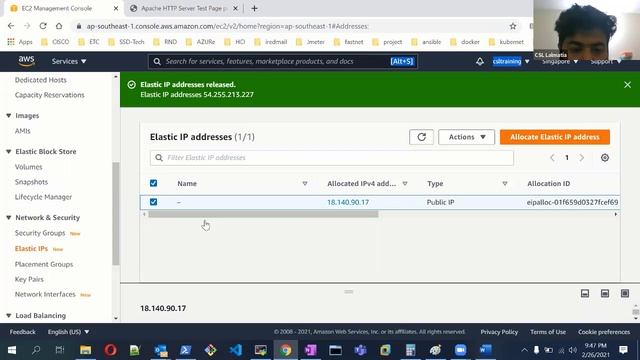Uncheck the 18.140.90.17 row checkbox

click(153, 202)
